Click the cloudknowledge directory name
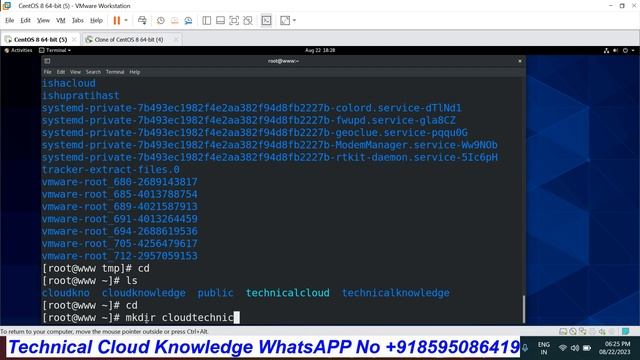This screenshot has height=360, width=640. point(144,293)
